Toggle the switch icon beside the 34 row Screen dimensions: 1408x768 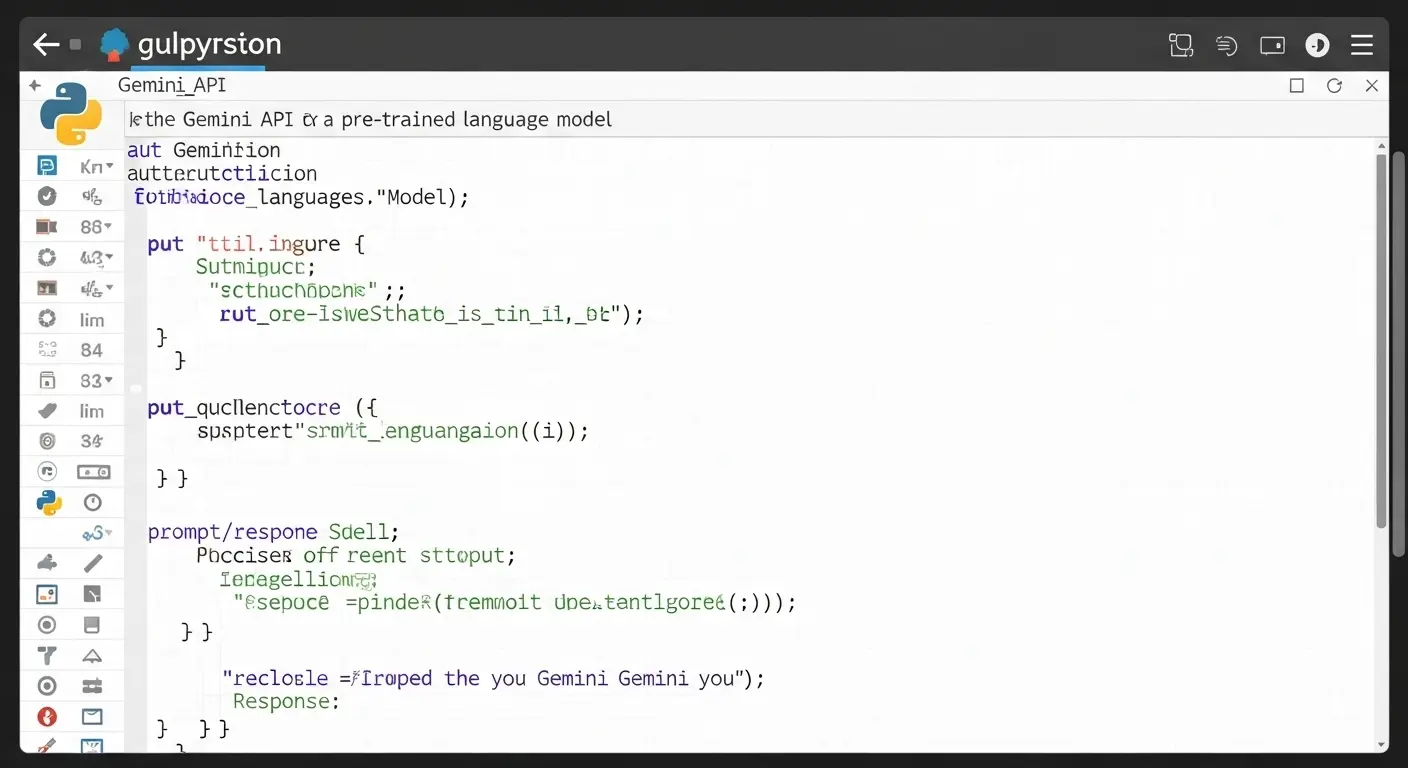click(x=93, y=471)
